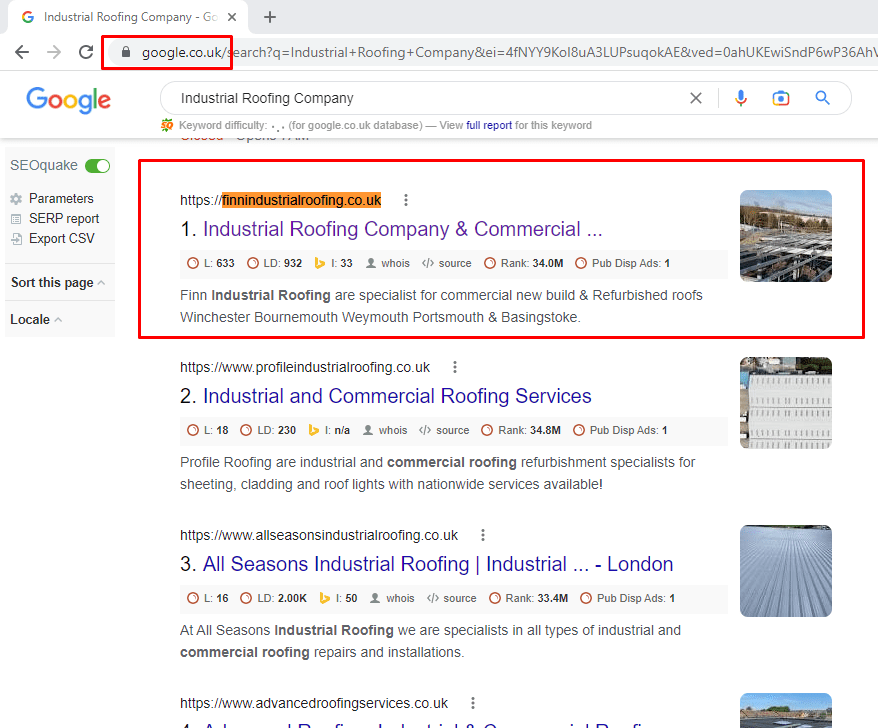Click Rank: 33.4M on third result

click(529, 598)
